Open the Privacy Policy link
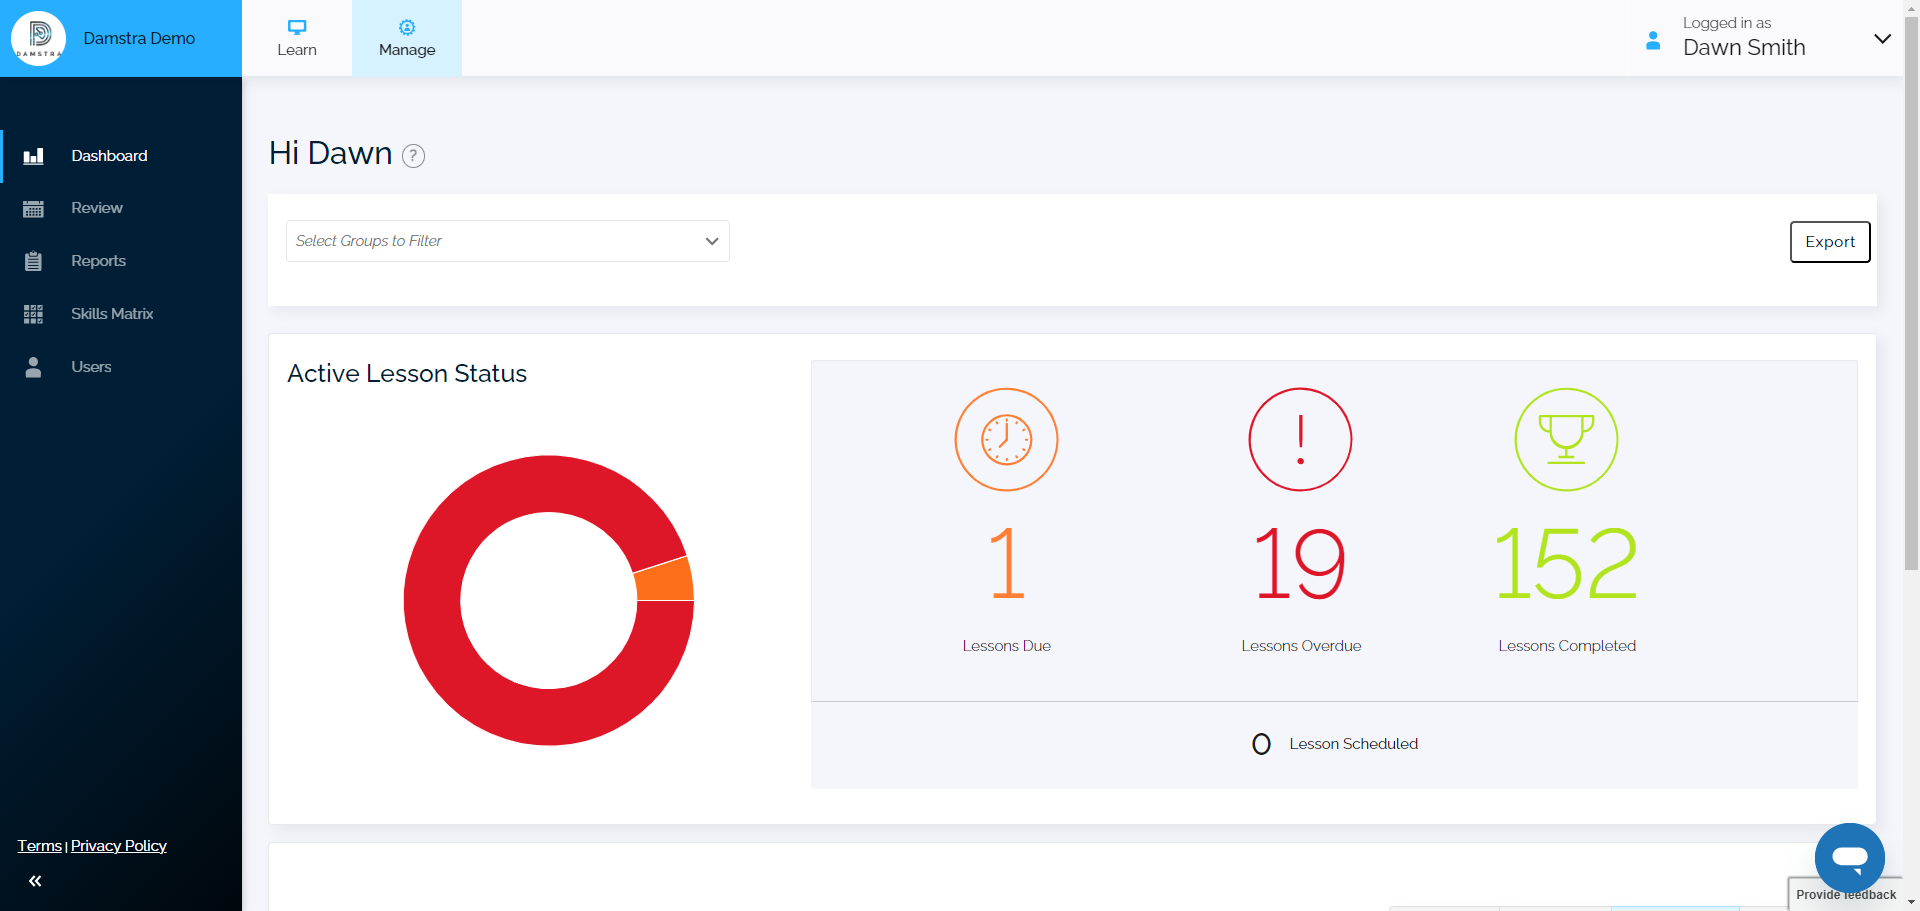This screenshot has height=911, width=1920. (x=118, y=845)
